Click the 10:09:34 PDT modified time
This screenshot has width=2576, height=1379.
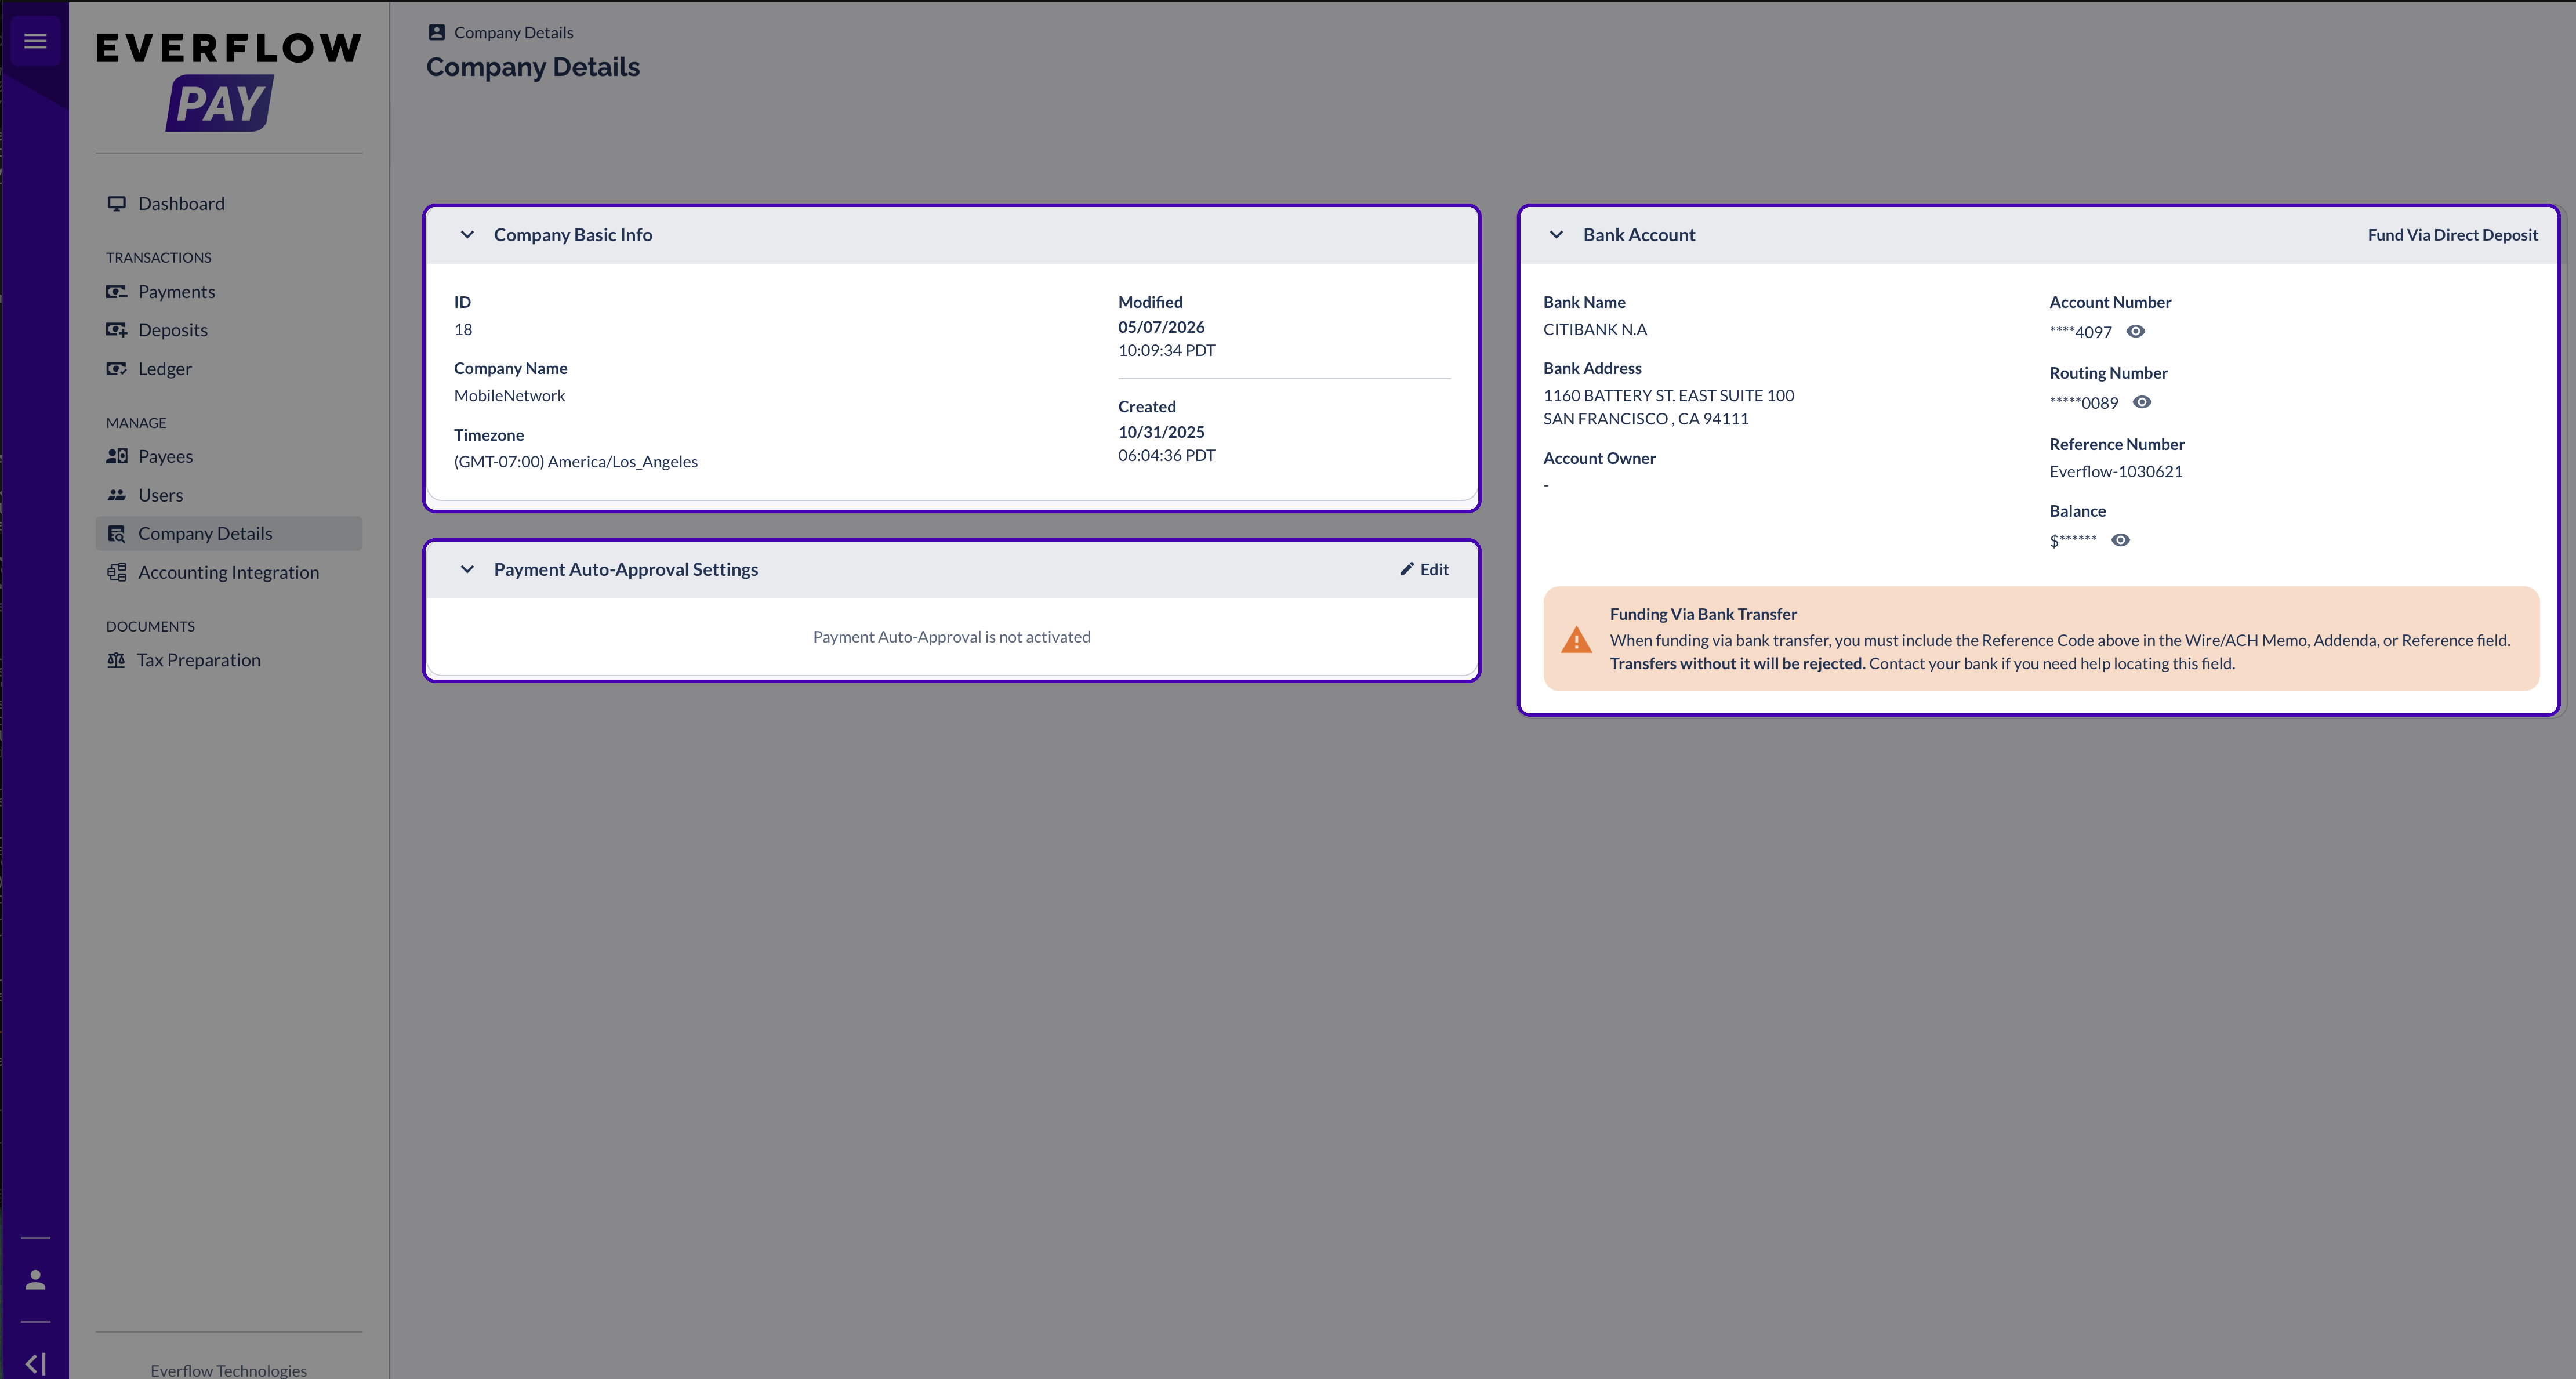1166,350
